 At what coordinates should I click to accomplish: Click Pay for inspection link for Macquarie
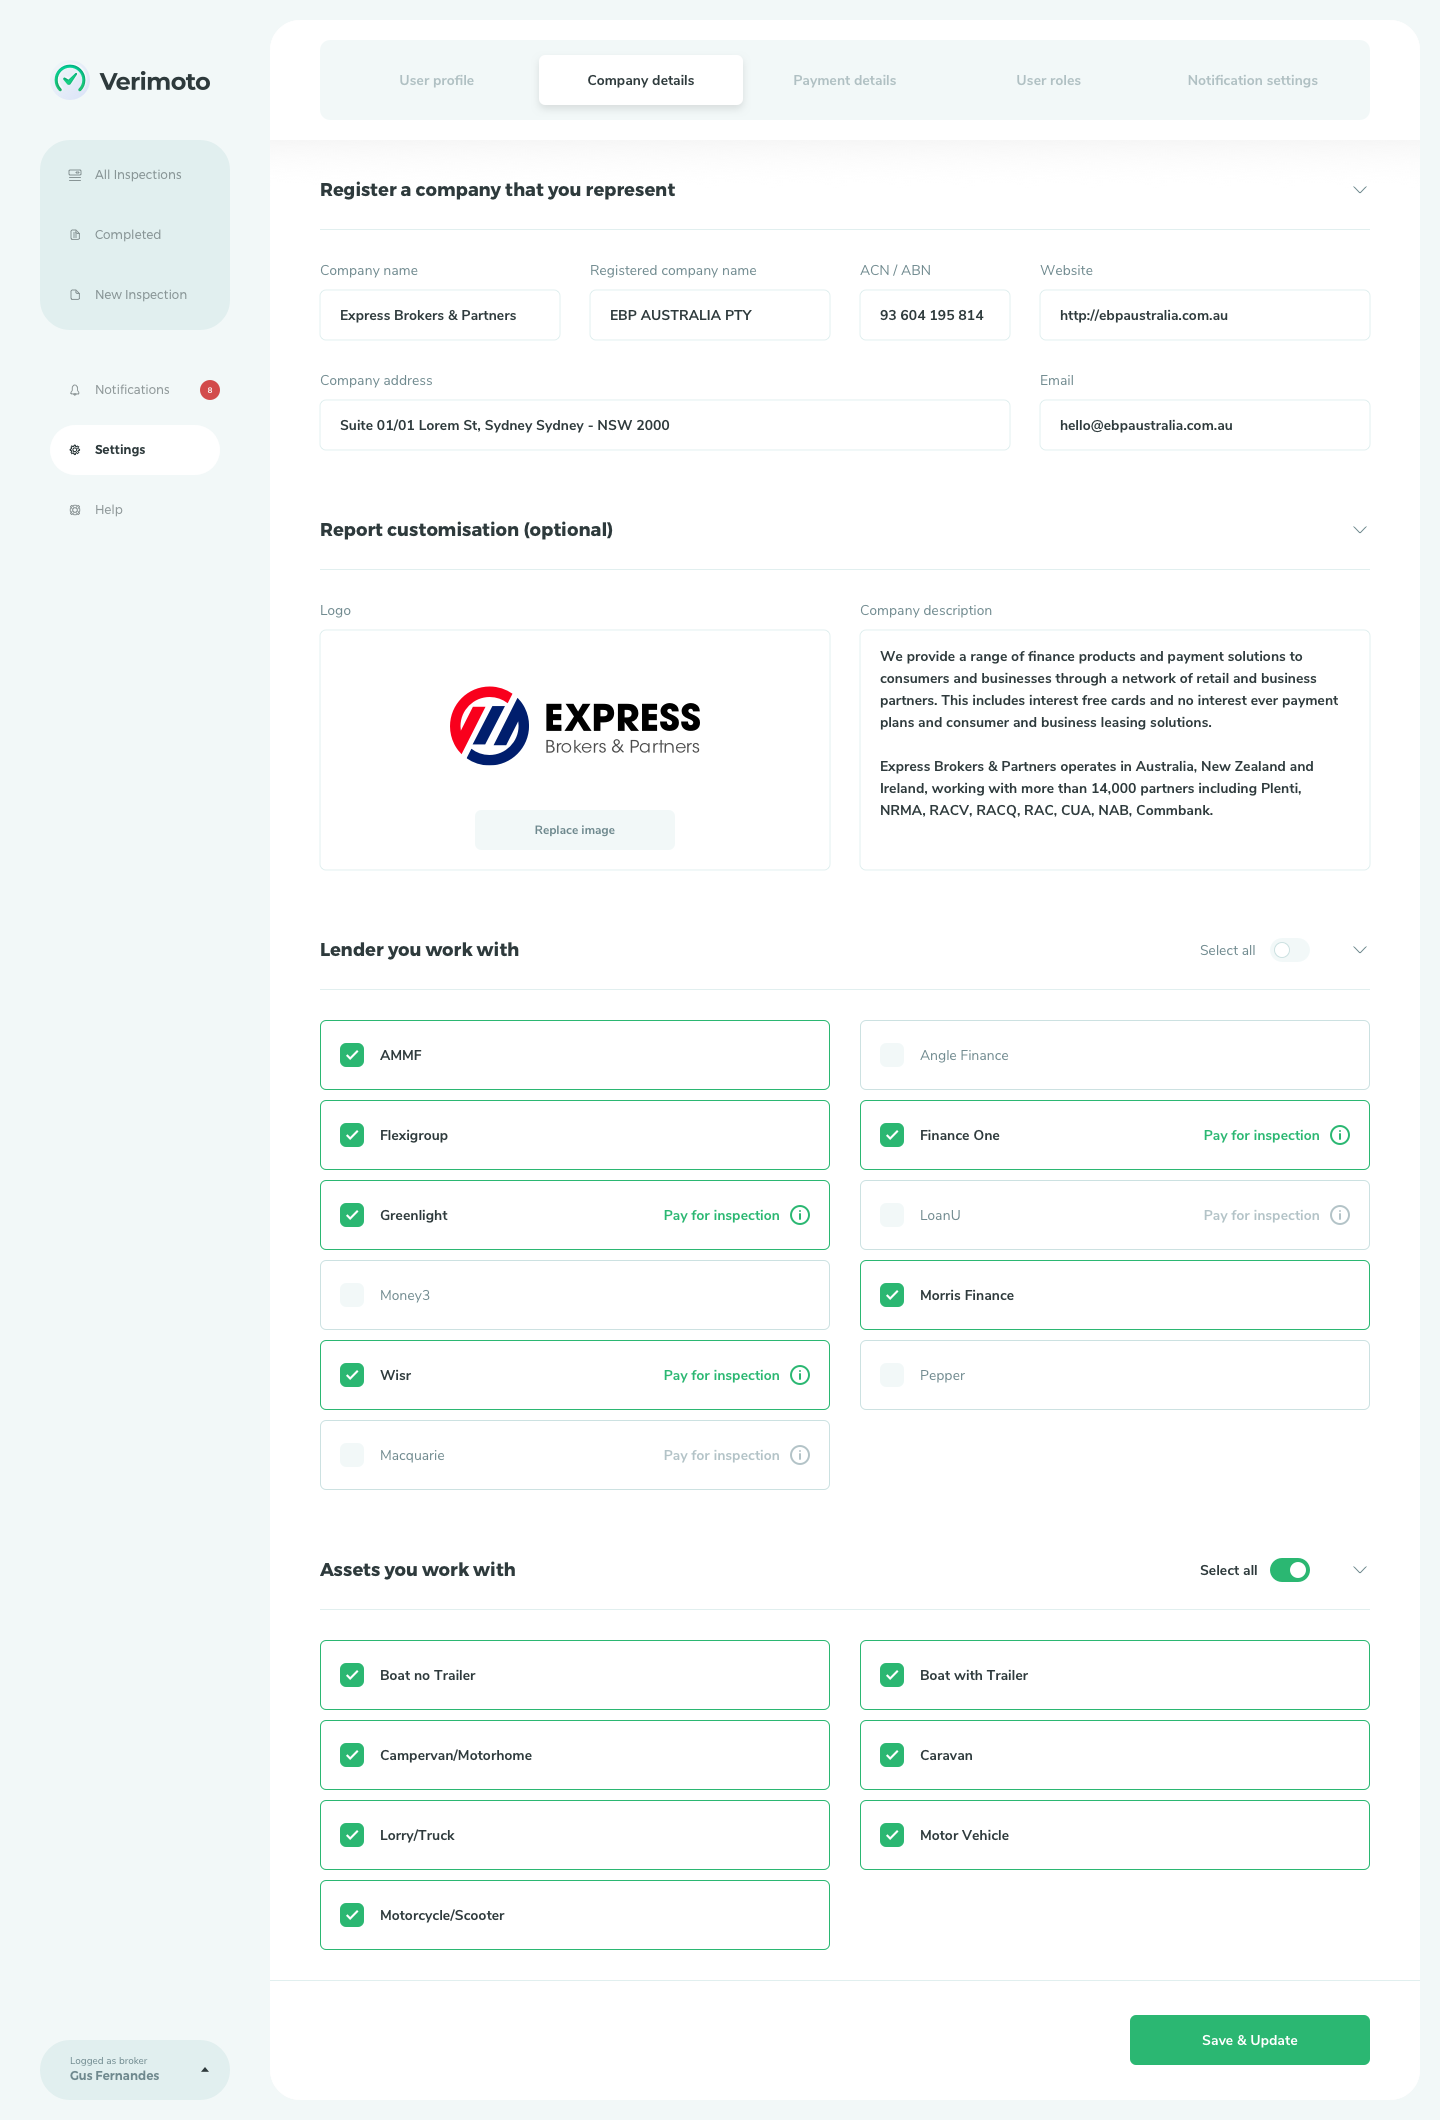722,1455
